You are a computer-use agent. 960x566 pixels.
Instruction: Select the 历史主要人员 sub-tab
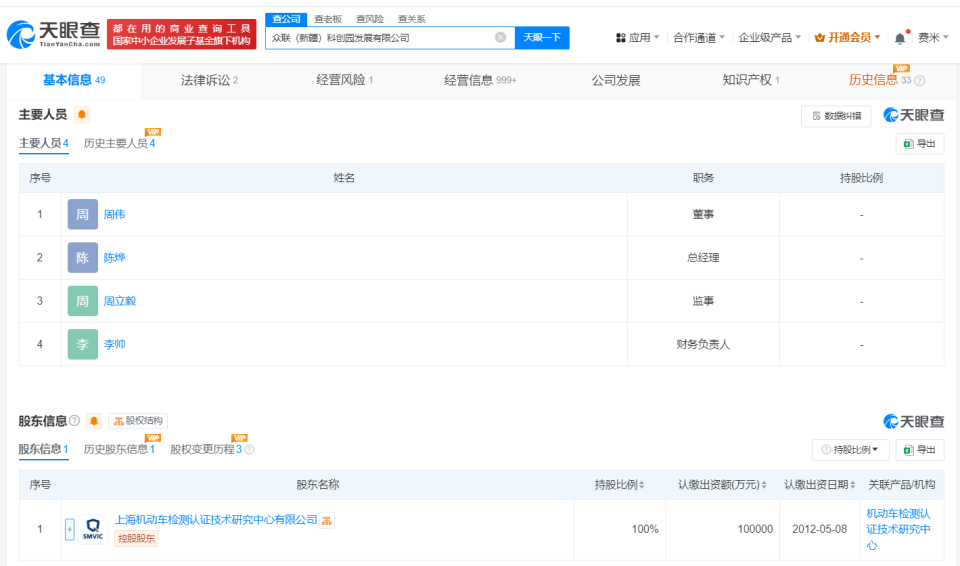tap(118, 144)
